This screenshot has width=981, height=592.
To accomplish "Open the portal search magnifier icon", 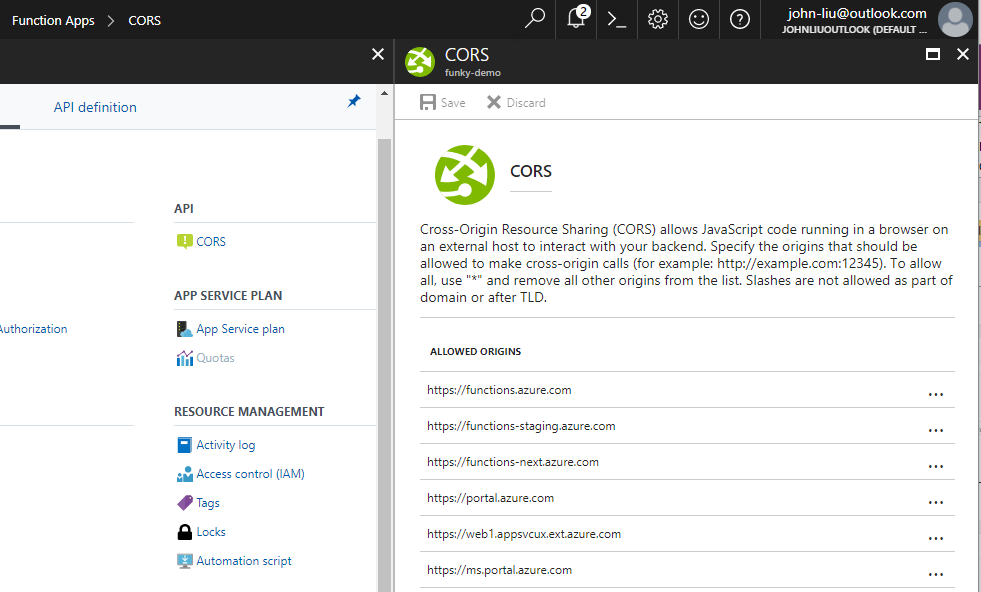I will 535,19.
